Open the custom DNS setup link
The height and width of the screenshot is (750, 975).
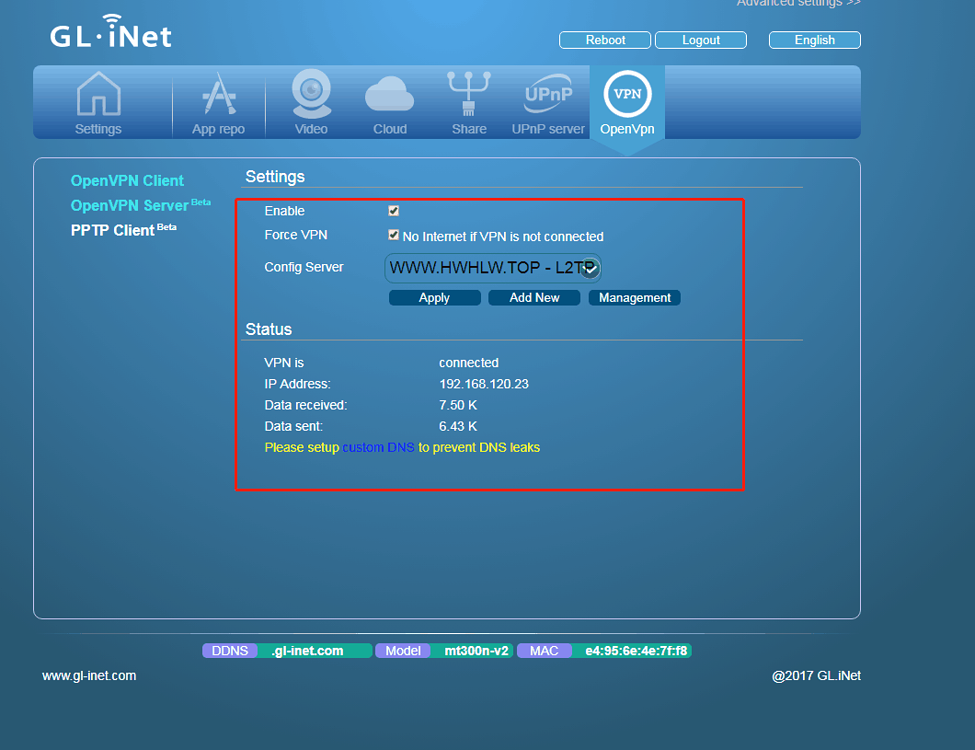377,447
